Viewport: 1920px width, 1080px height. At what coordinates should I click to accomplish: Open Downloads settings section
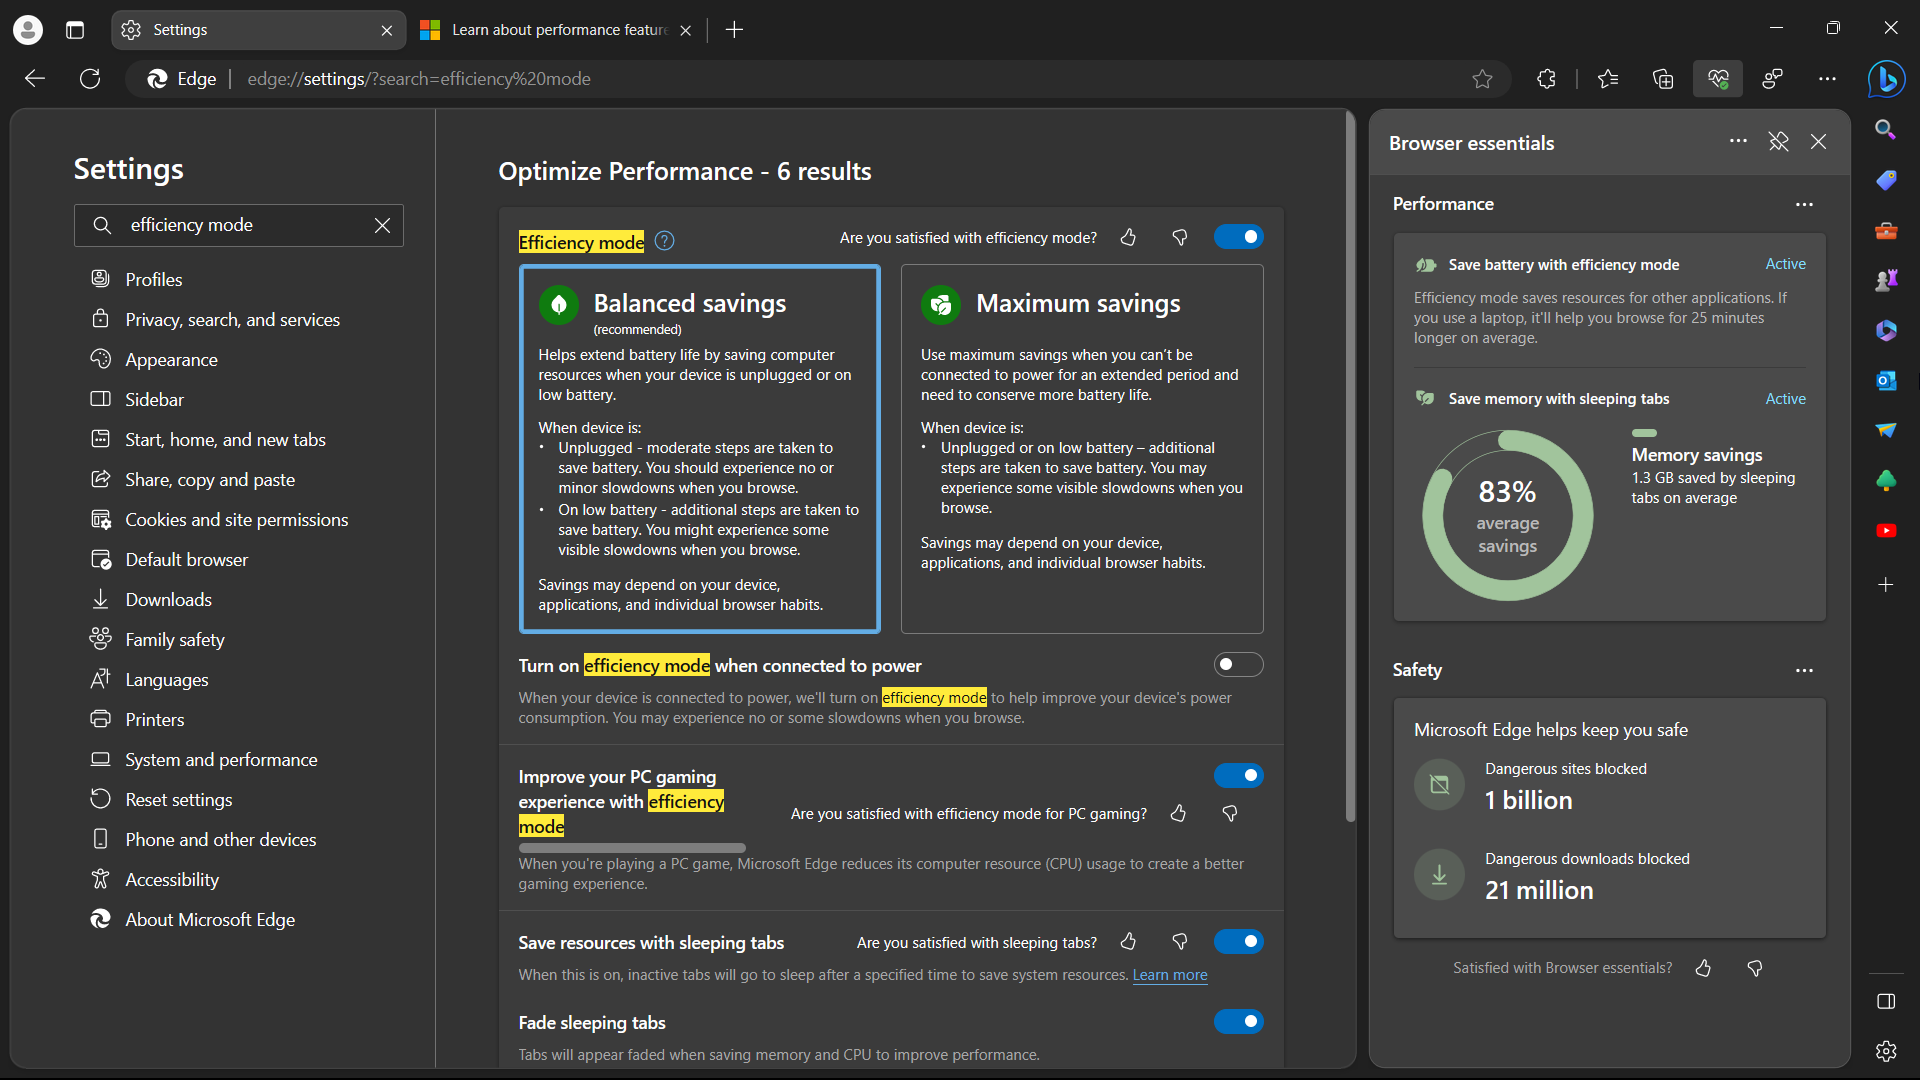[168, 600]
